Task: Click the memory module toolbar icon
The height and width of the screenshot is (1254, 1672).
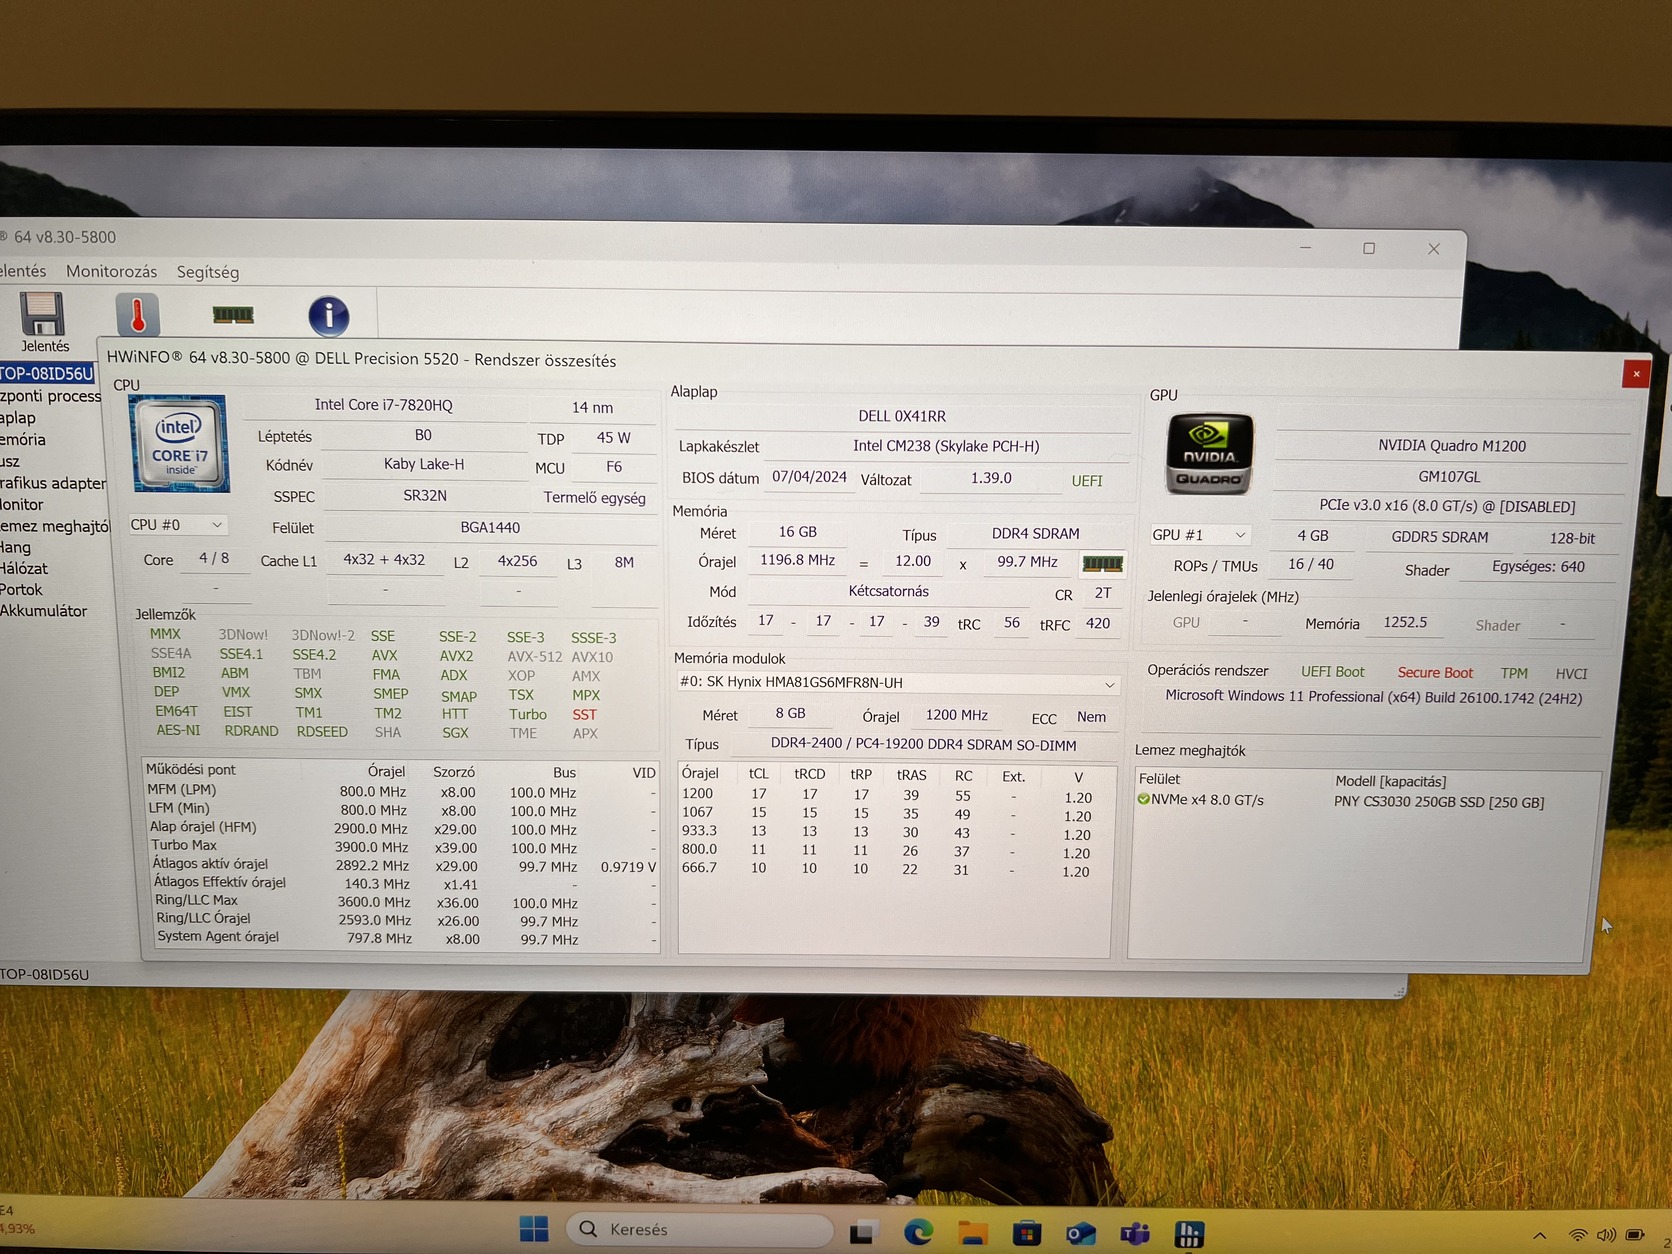Action: coord(233,315)
